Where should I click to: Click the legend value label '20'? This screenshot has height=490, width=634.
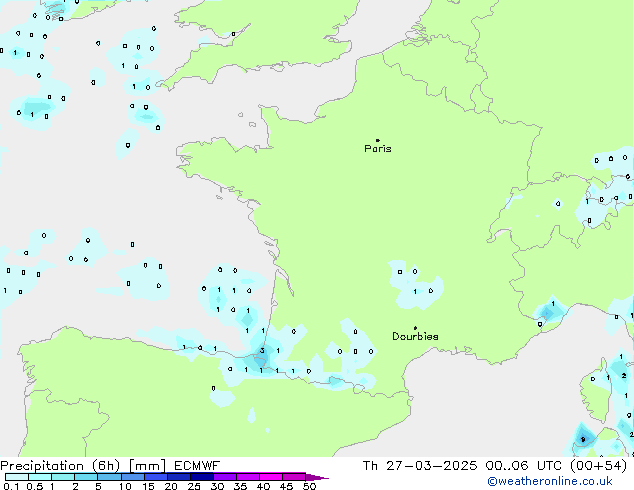click(171, 486)
